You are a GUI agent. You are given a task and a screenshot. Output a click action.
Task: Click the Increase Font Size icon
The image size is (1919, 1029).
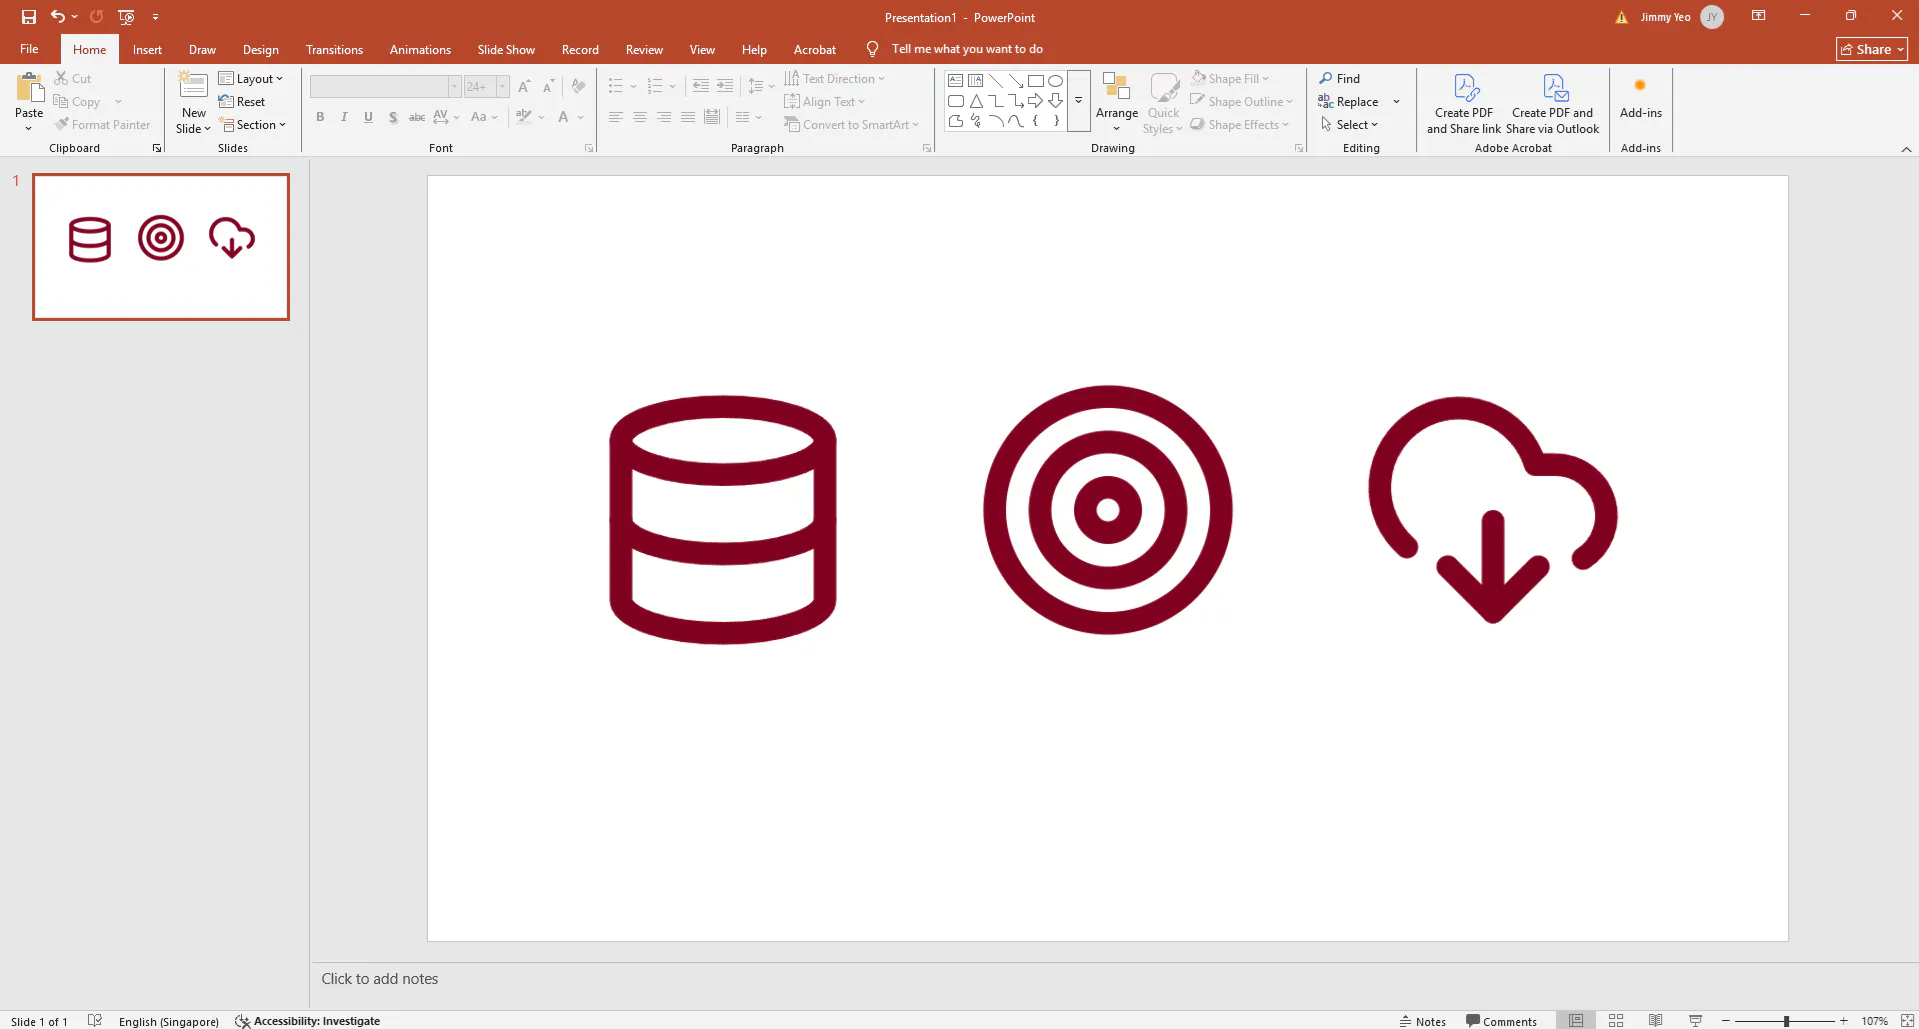coord(524,87)
